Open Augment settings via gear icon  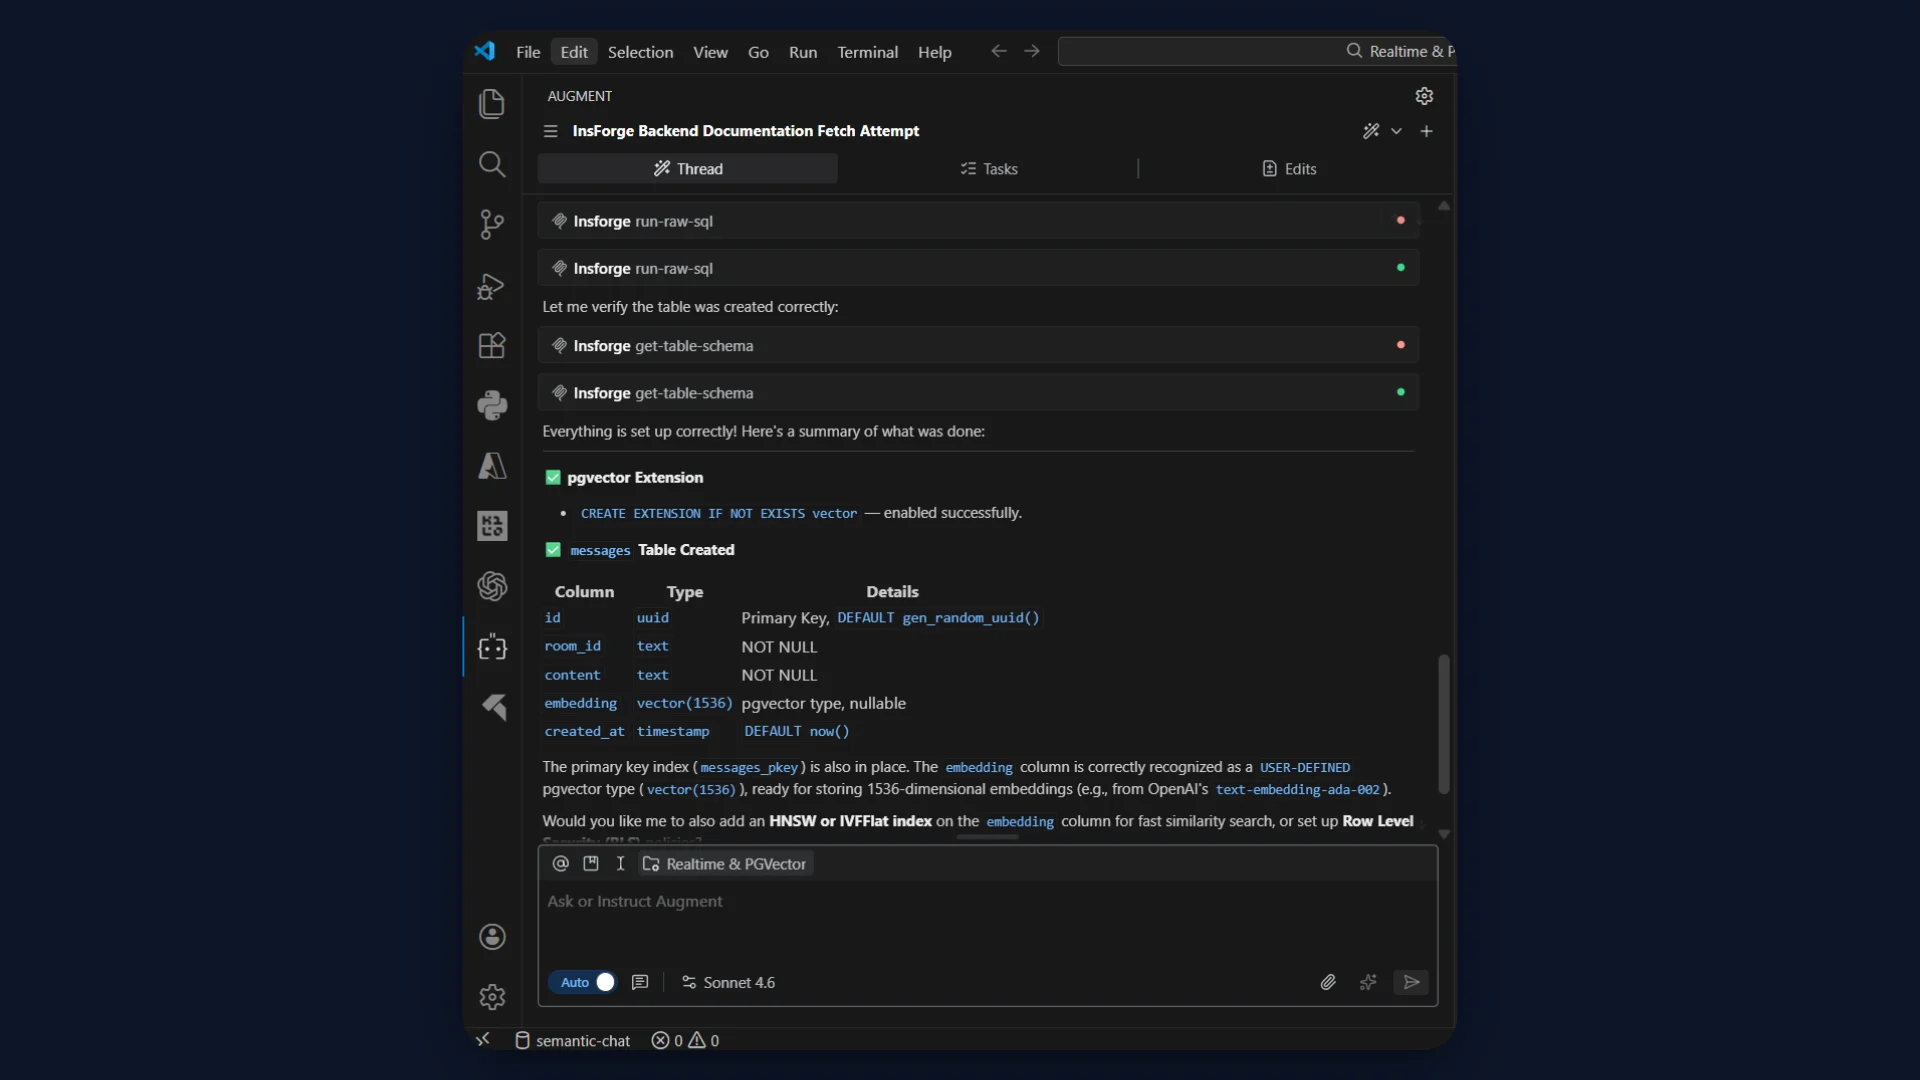(1424, 96)
